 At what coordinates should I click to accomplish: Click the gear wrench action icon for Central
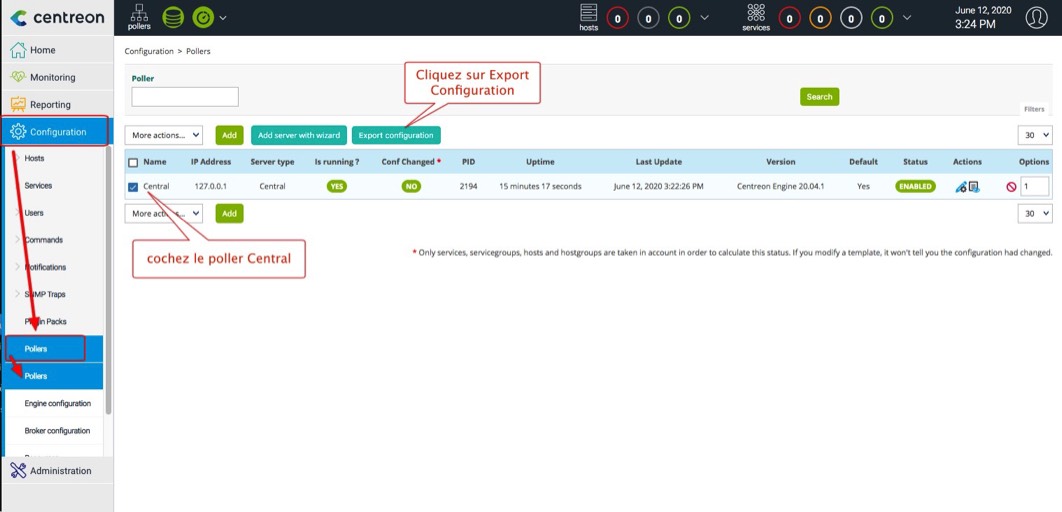click(961, 187)
